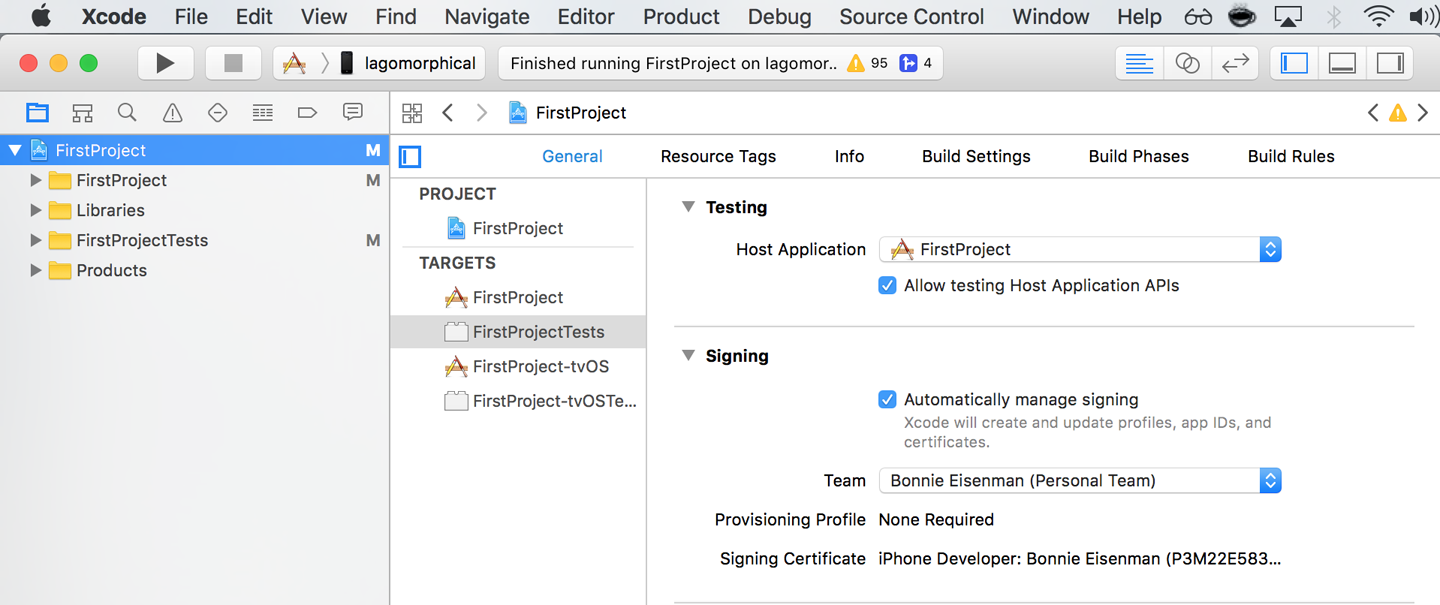Open the Product menu

pyautogui.click(x=681, y=17)
